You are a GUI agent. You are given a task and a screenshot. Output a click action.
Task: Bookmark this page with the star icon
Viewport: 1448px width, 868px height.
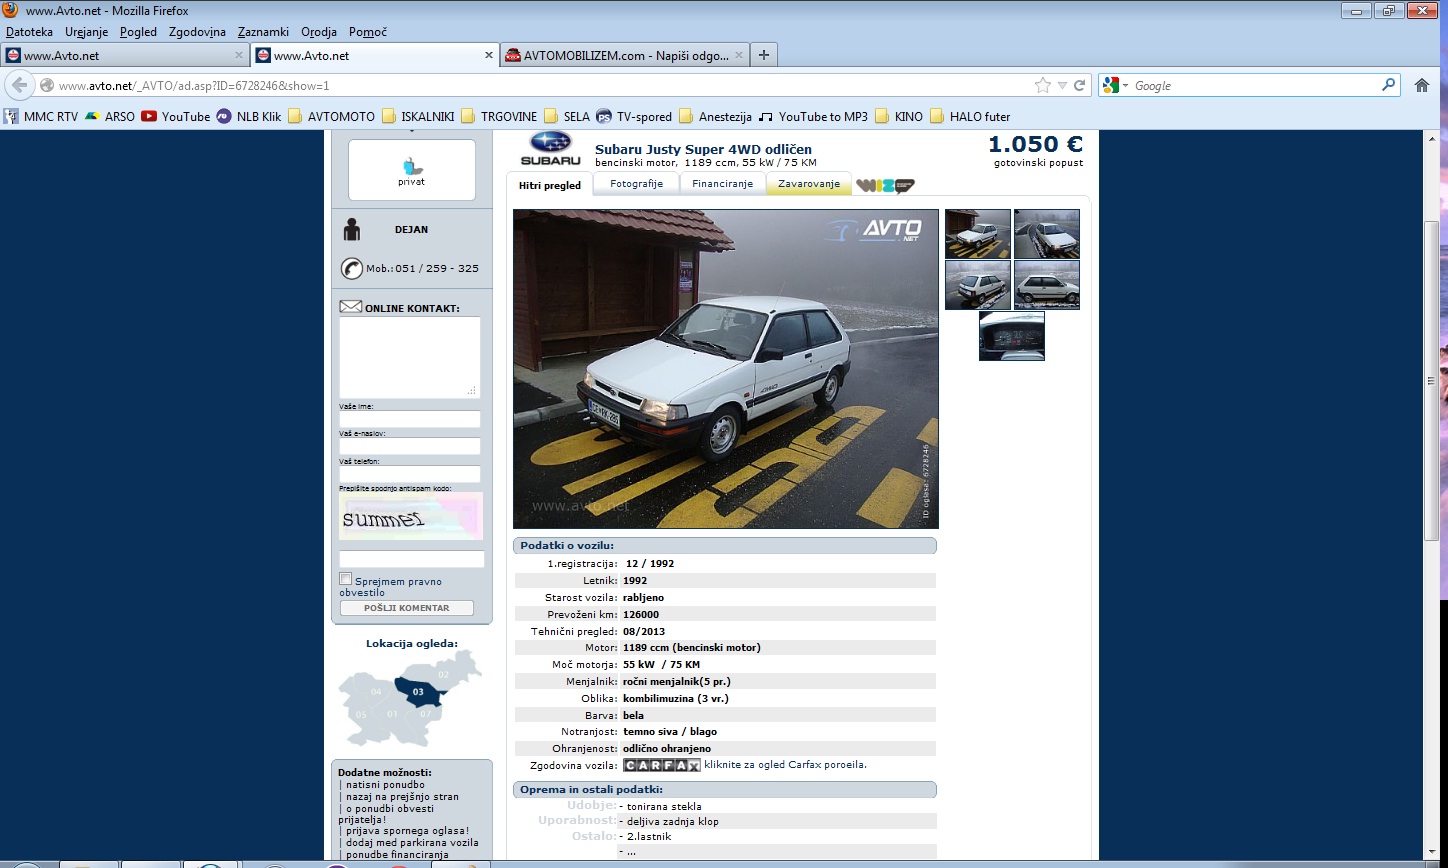click(x=1042, y=85)
